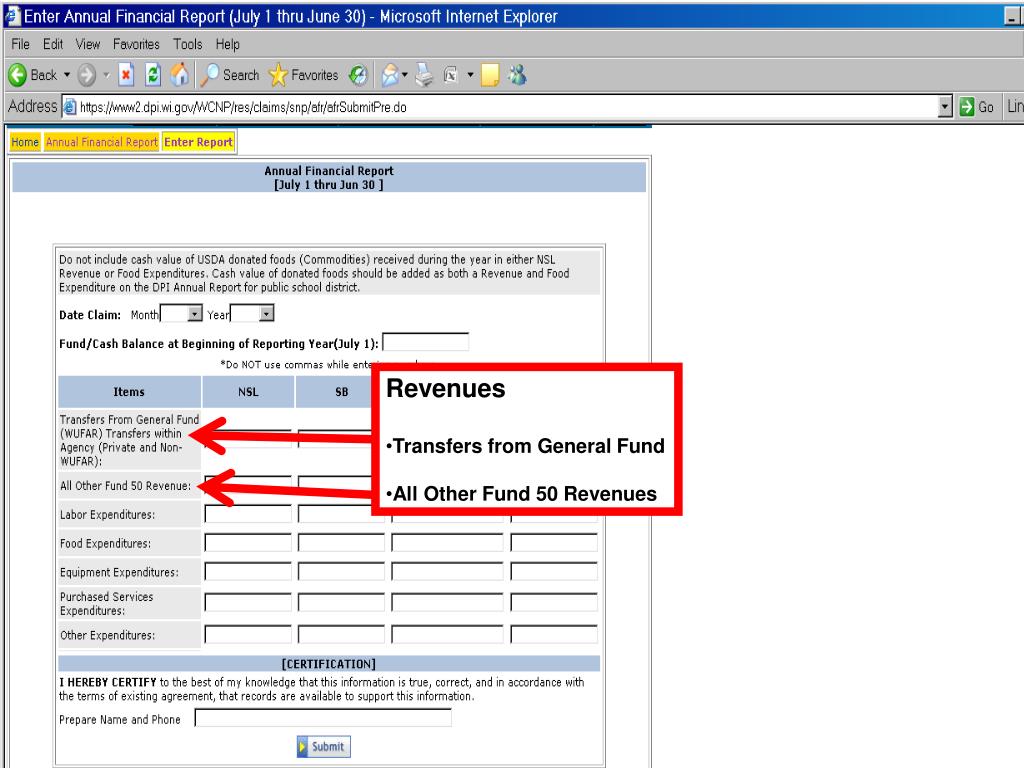Viewport: 1024px width, 768px height.
Task: Open the Edit menu
Action: pos(53,44)
